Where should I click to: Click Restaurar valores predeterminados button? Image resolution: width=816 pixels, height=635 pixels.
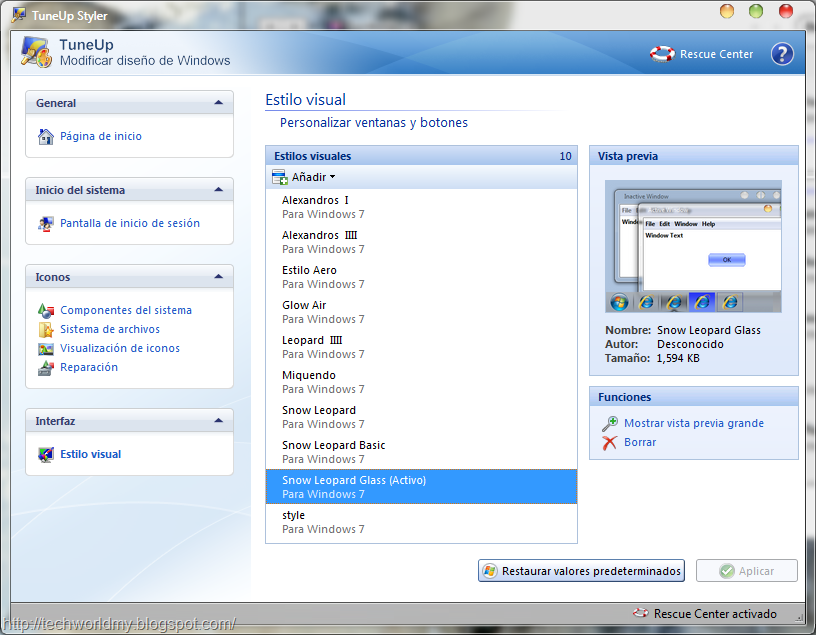pyautogui.click(x=581, y=571)
